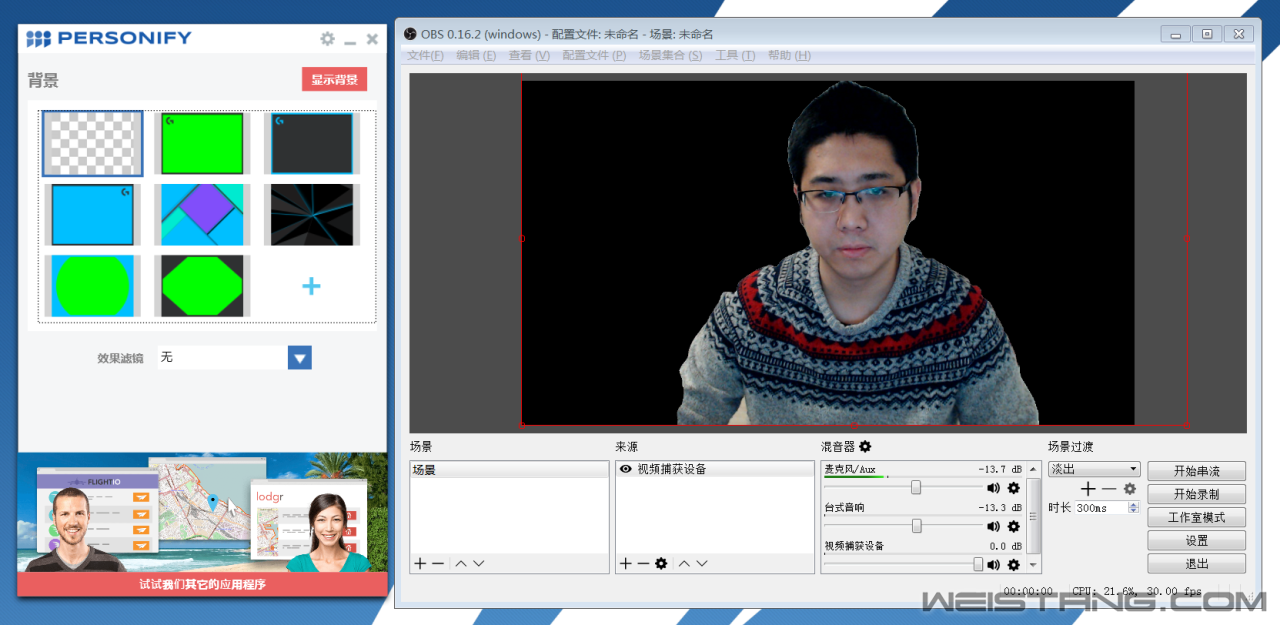Select the 场景 item in scenes list
The width and height of the screenshot is (1280, 625).
(x=509, y=469)
